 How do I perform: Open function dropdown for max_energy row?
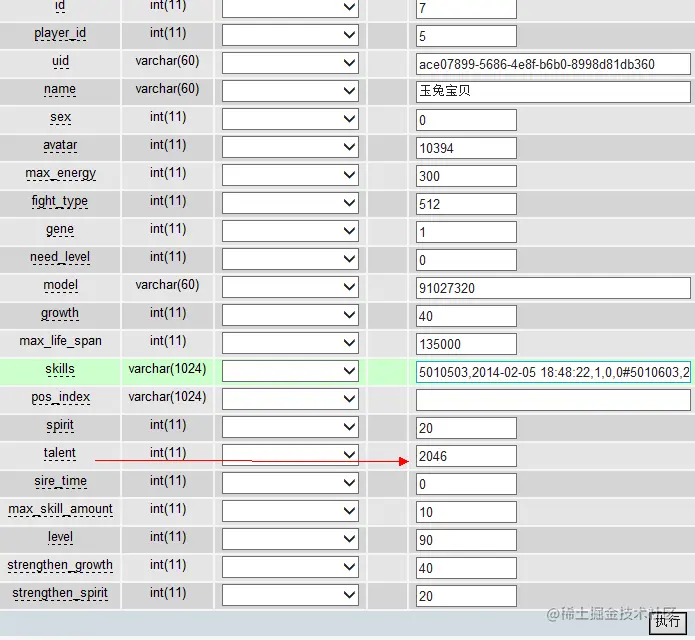pos(290,175)
